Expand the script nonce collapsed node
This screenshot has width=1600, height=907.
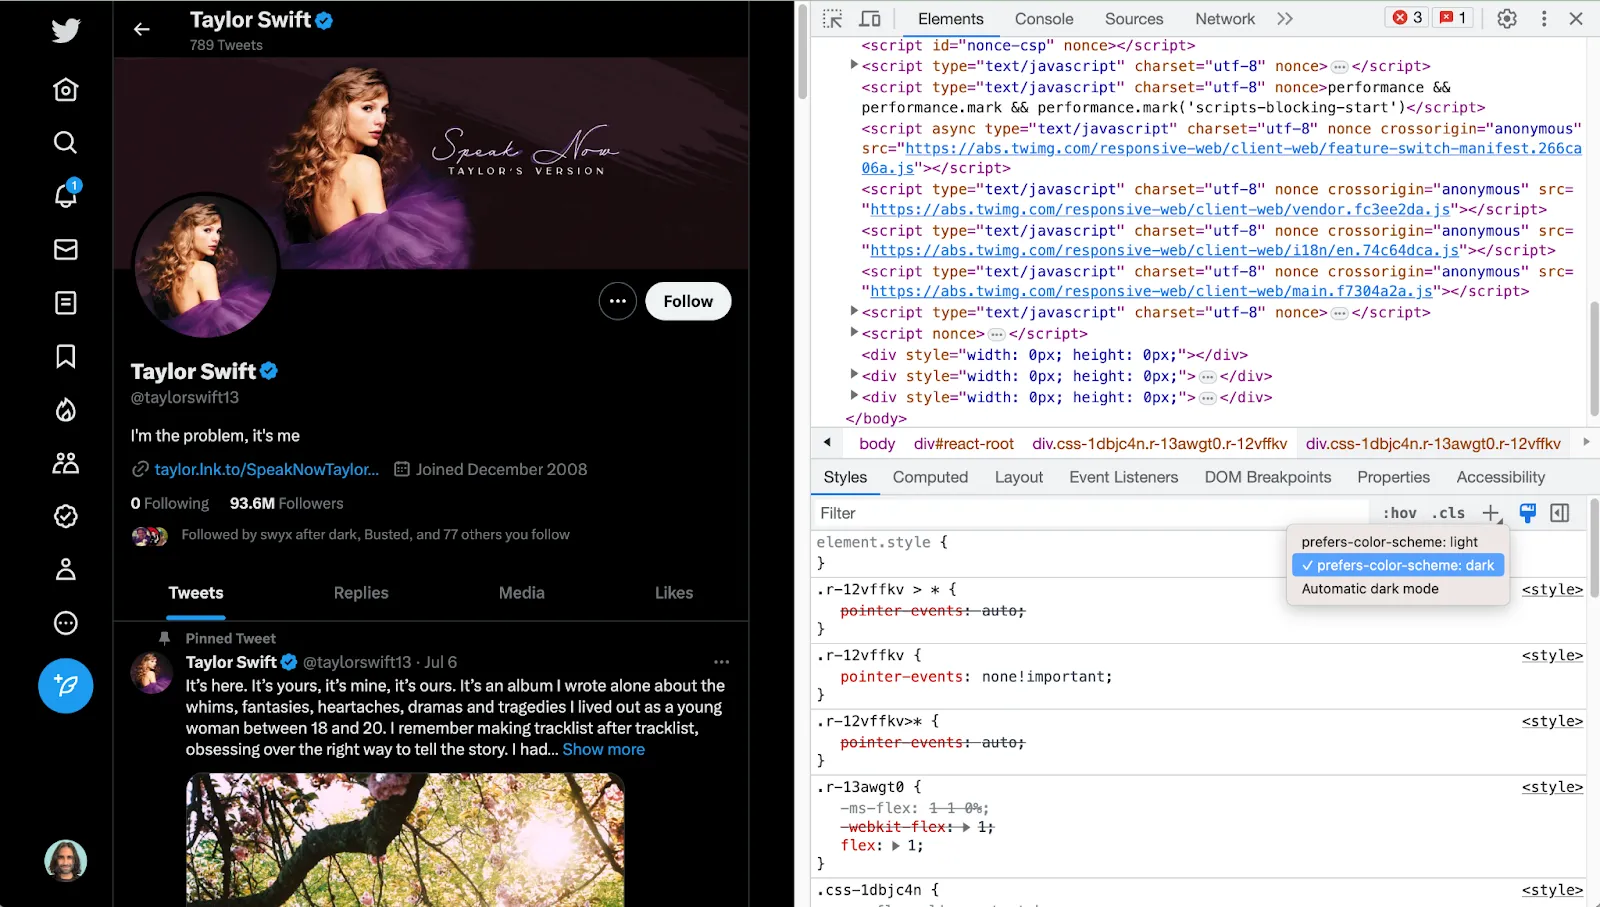tap(854, 333)
